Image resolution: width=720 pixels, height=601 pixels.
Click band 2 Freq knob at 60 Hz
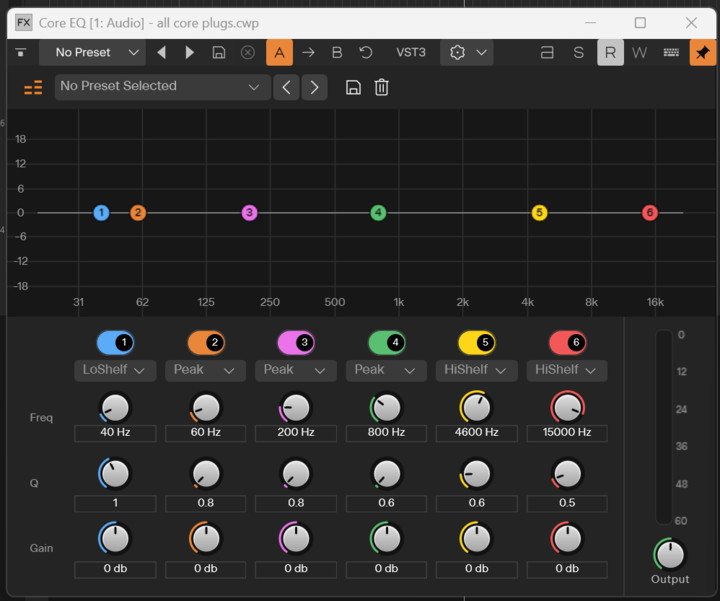(x=205, y=407)
